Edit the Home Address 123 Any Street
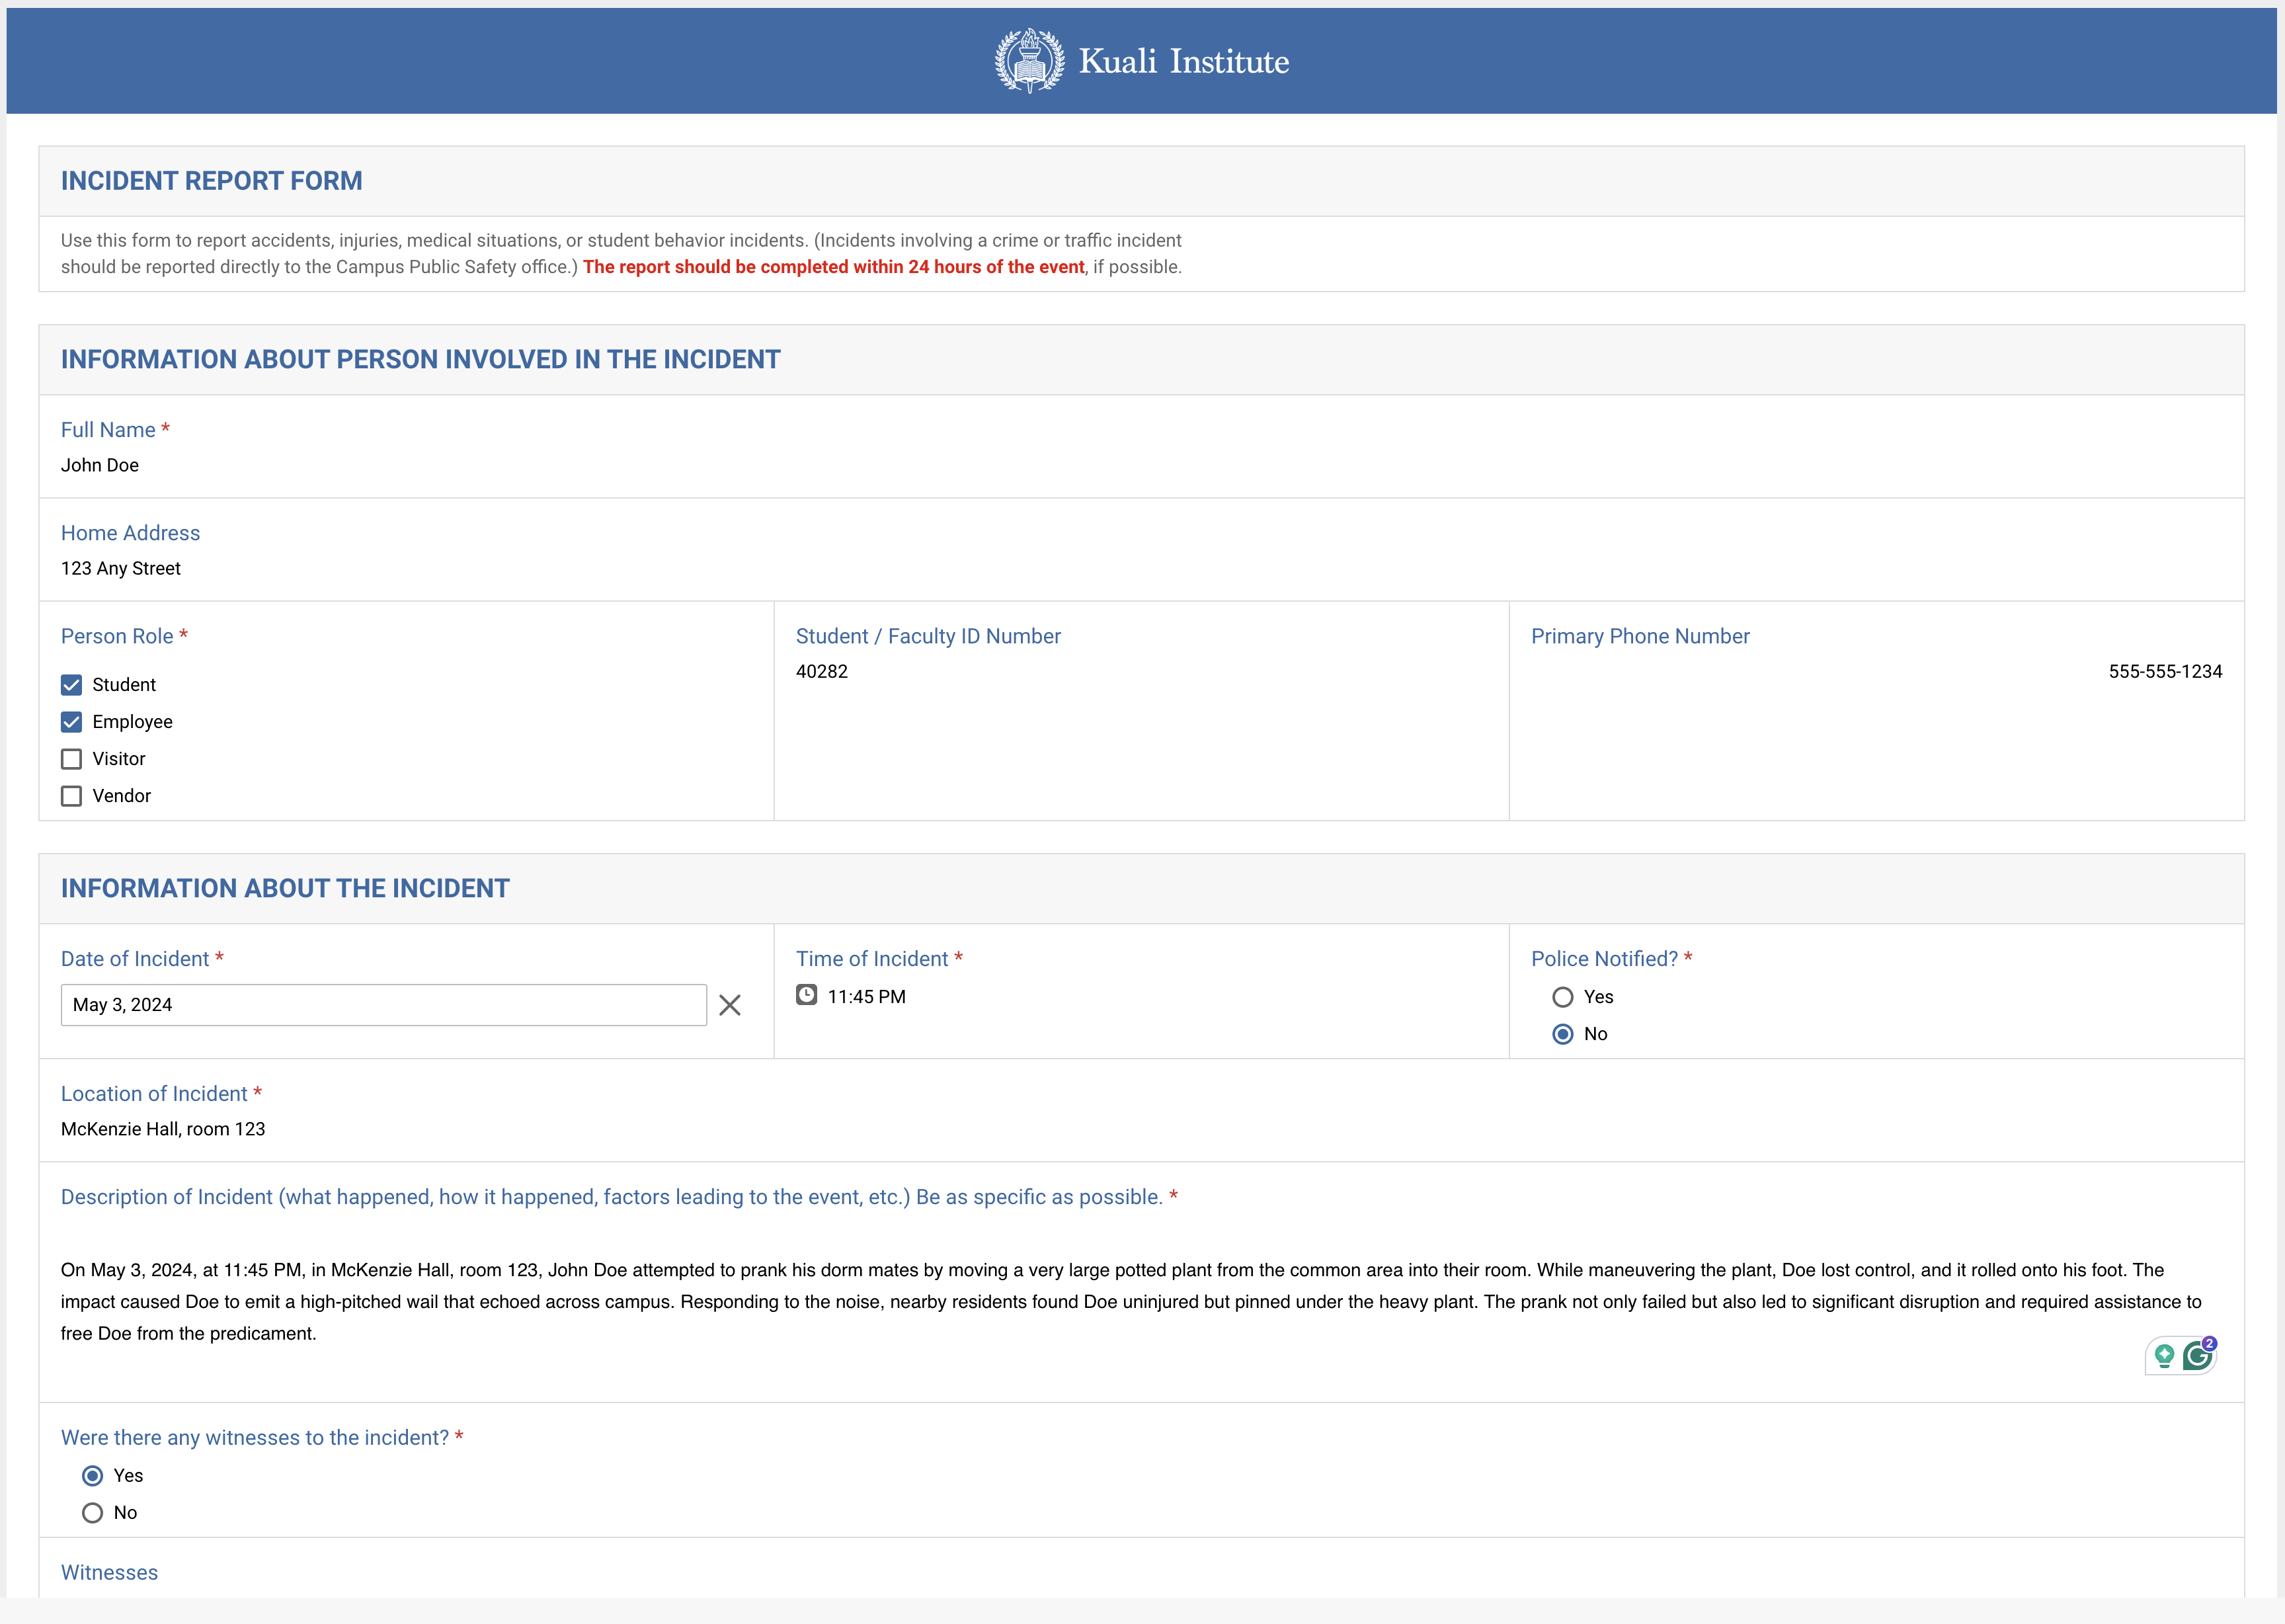Viewport: 2285px width, 1624px height. [121, 568]
